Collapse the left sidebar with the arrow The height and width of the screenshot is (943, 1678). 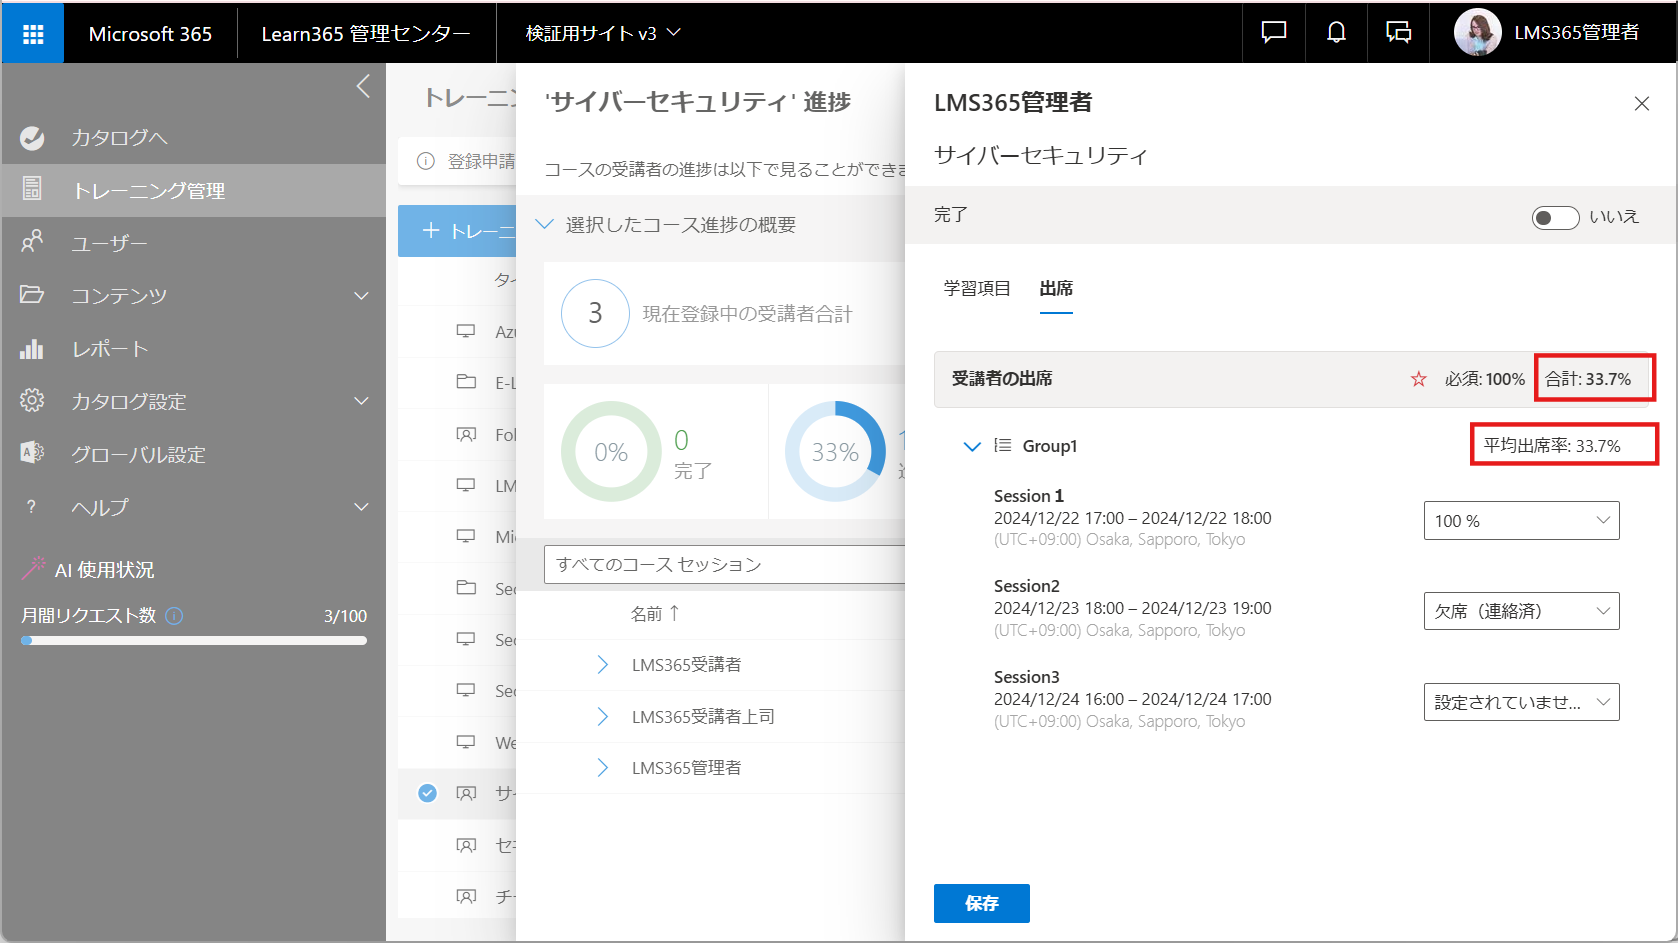[363, 86]
